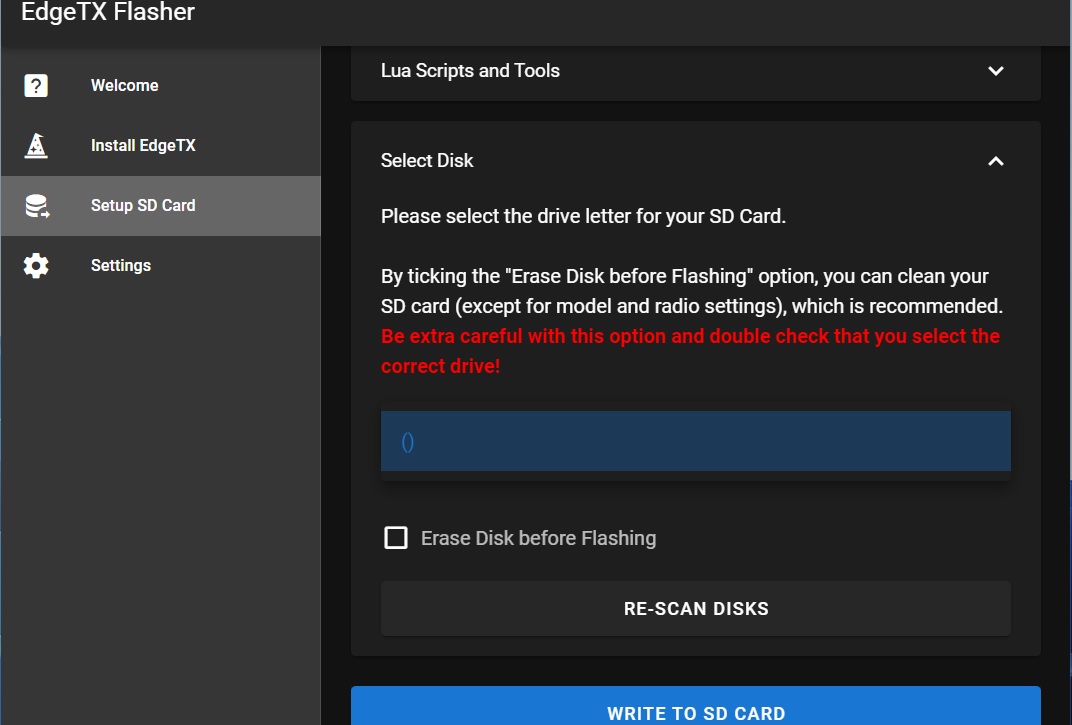1072x725 pixels.
Task: Click the Erase Disk before Flashing label
Action: tap(539, 538)
